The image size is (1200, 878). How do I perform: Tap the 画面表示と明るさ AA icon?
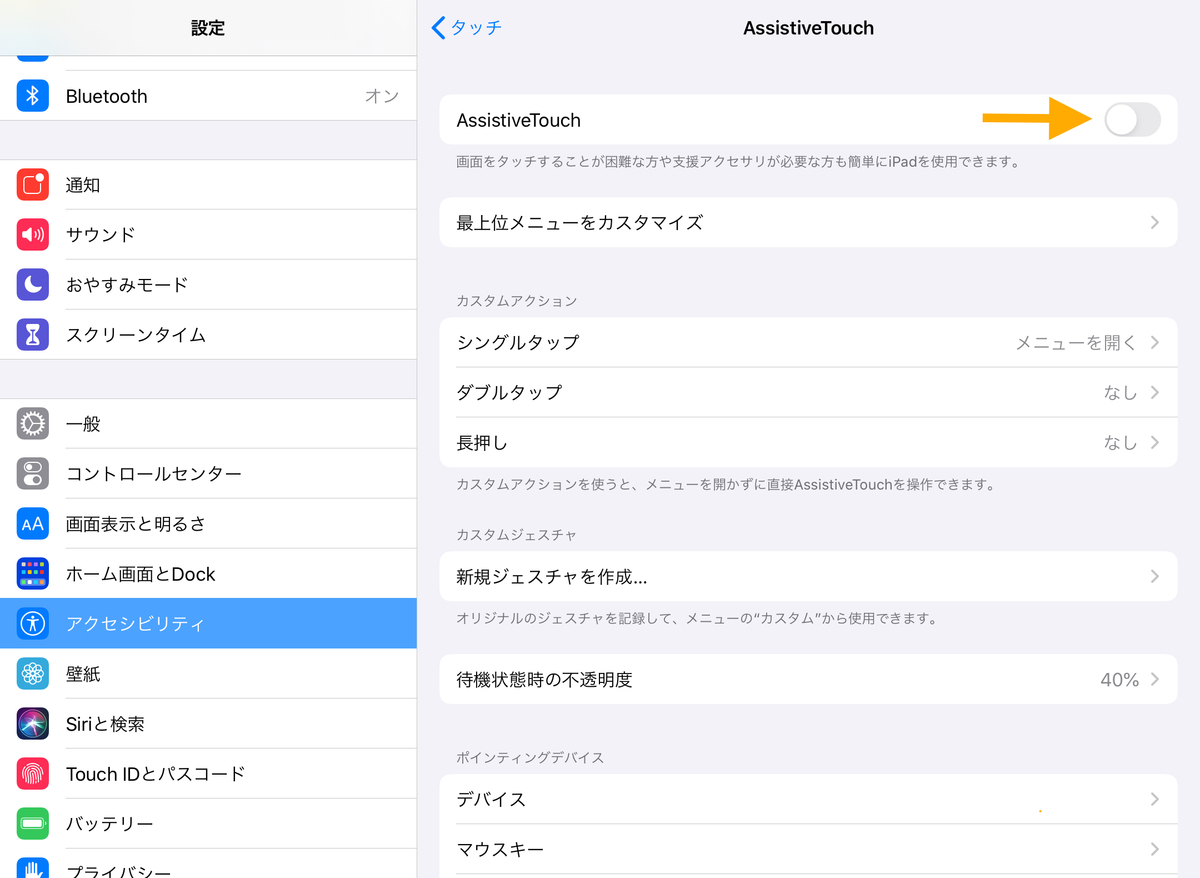pyautogui.click(x=33, y=524)
